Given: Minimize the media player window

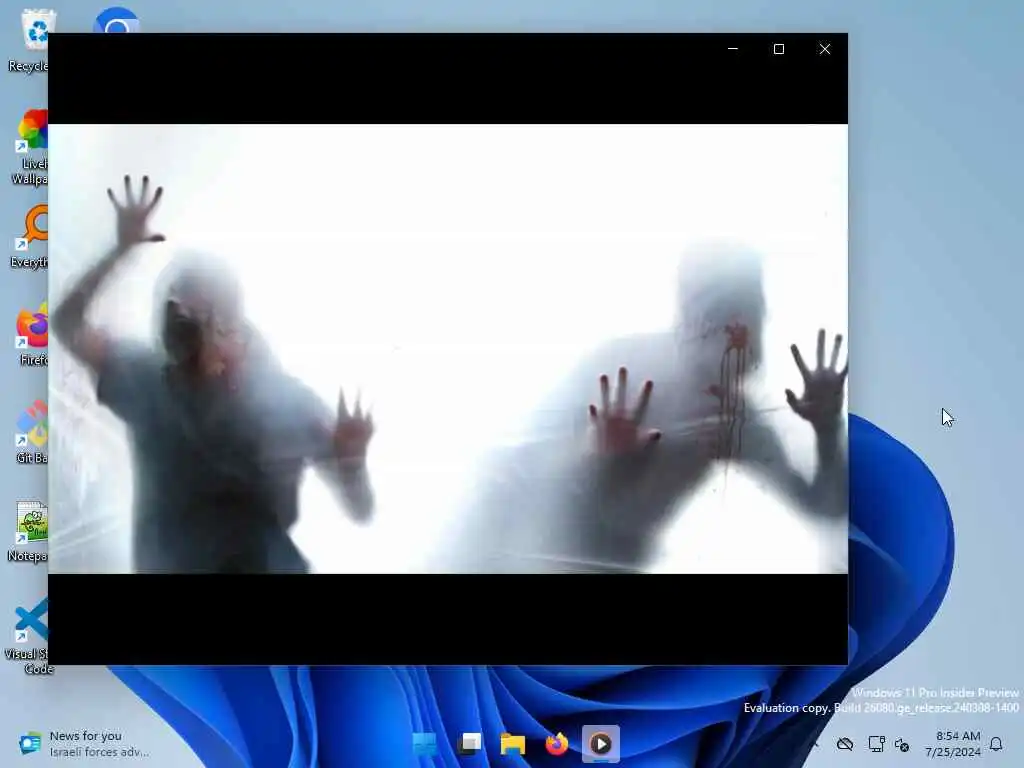Looking at the screenshot, I should pos(733,49).
